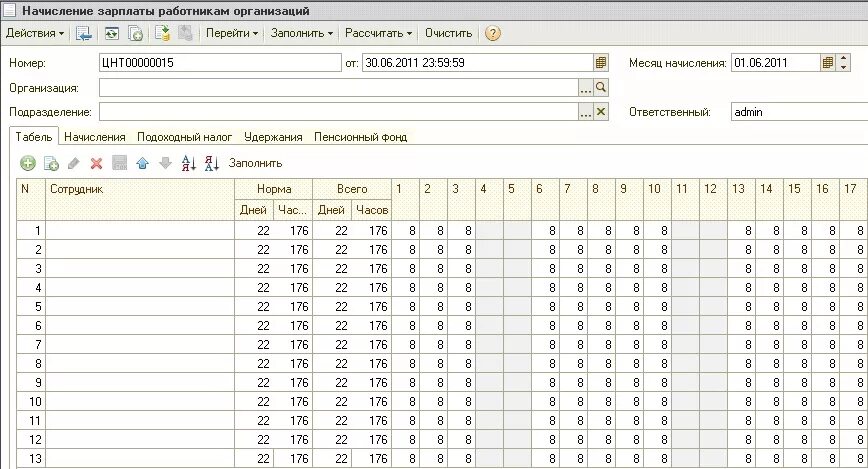Click the Всего column group header

pyautogui.click(x=352, y=189)
